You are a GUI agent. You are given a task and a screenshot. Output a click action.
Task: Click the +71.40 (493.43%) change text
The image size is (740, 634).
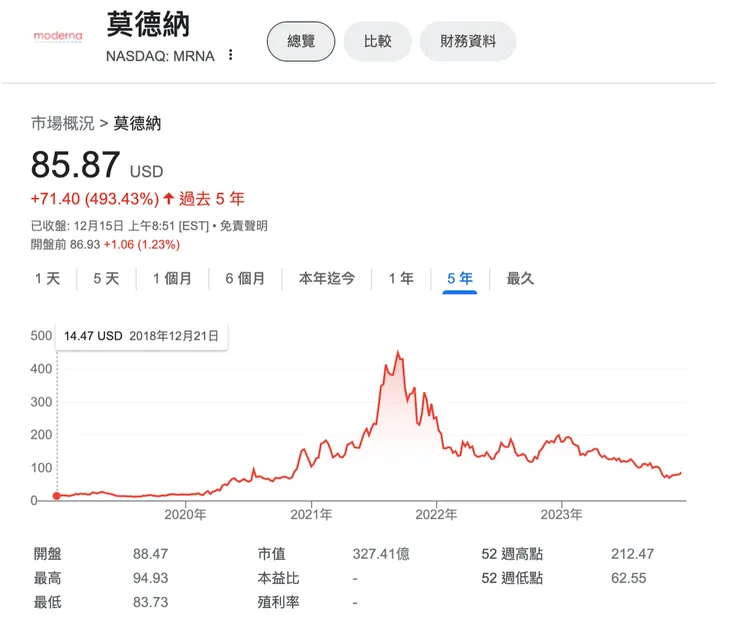(x=95, y=199)
